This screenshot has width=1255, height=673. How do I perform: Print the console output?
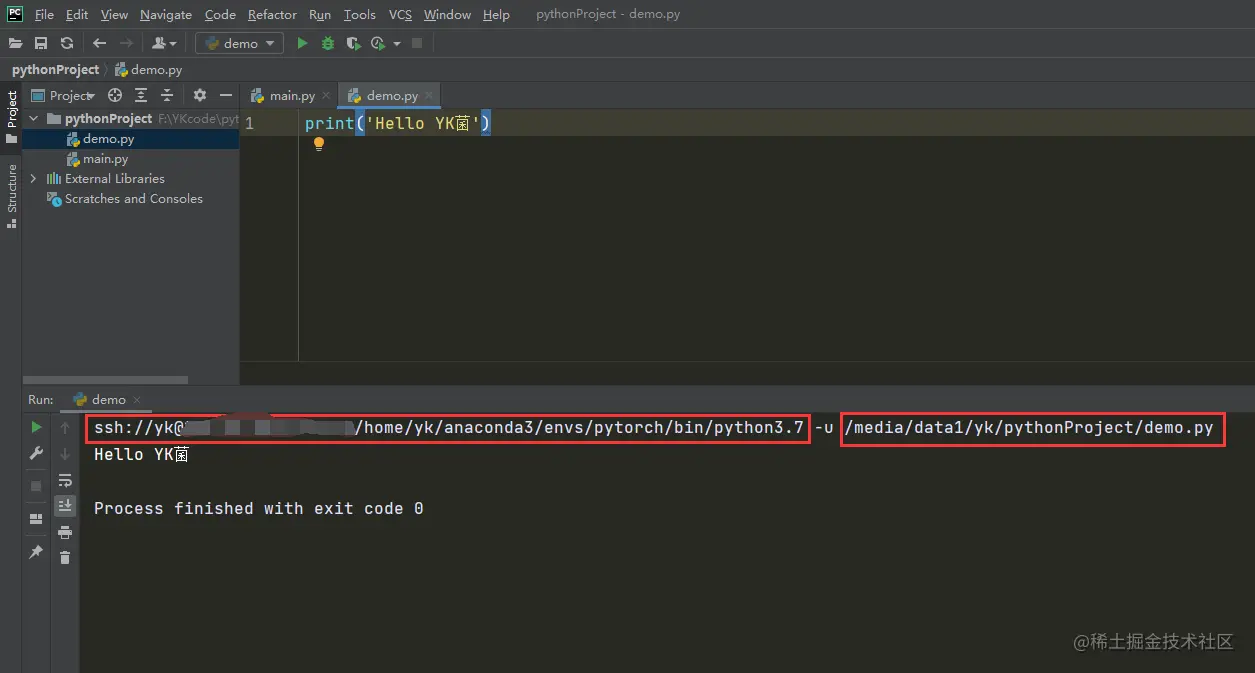click(65, 532)
